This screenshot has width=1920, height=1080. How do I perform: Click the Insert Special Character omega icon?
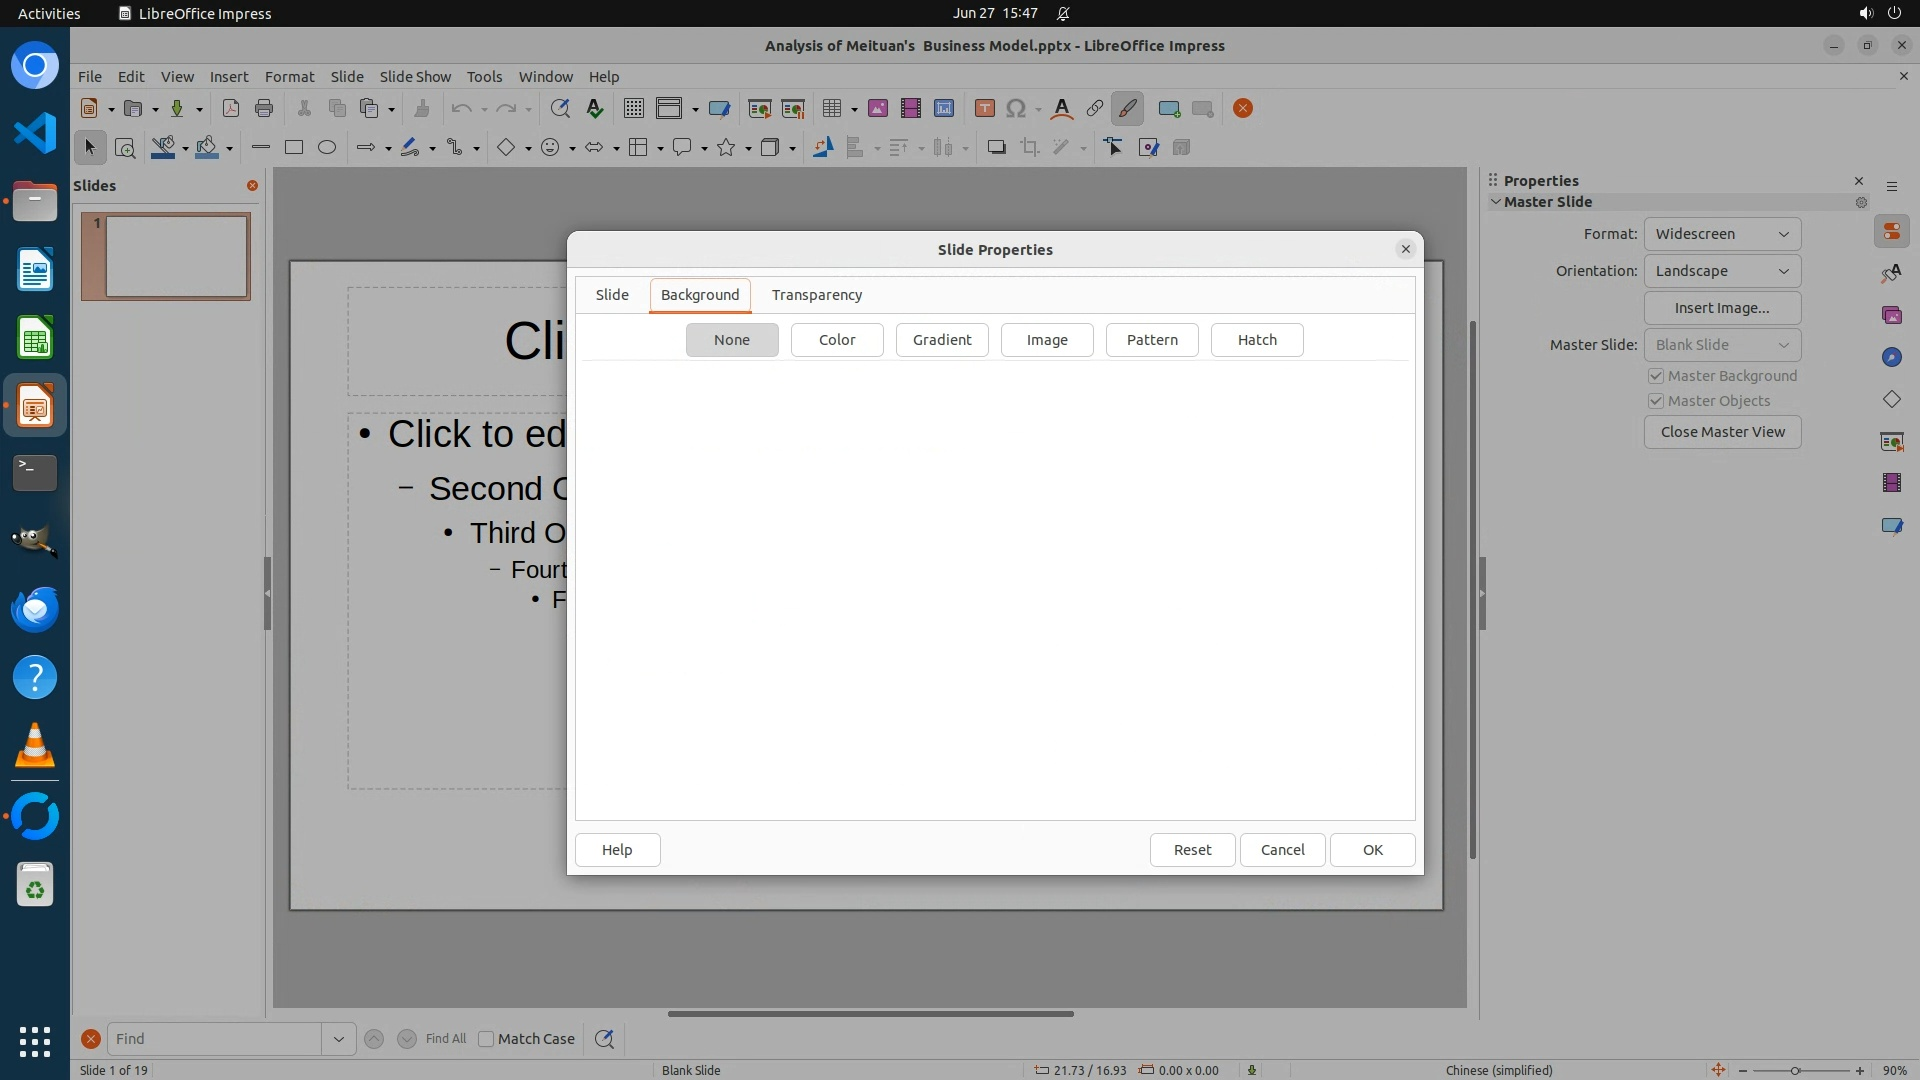point(1015,109)
